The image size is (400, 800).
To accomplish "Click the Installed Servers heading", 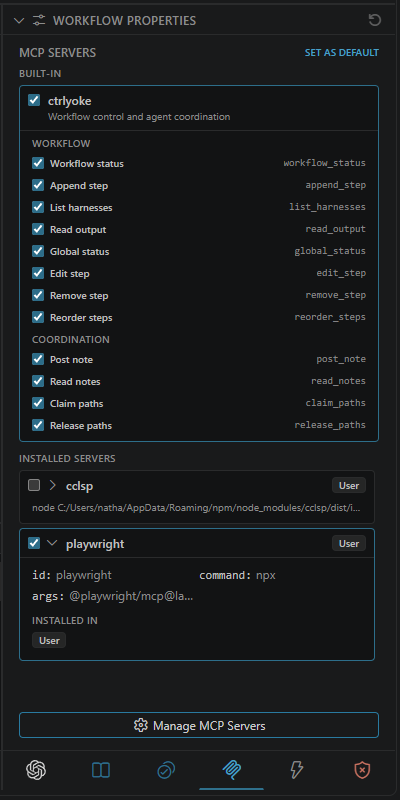I will point(67,458).
